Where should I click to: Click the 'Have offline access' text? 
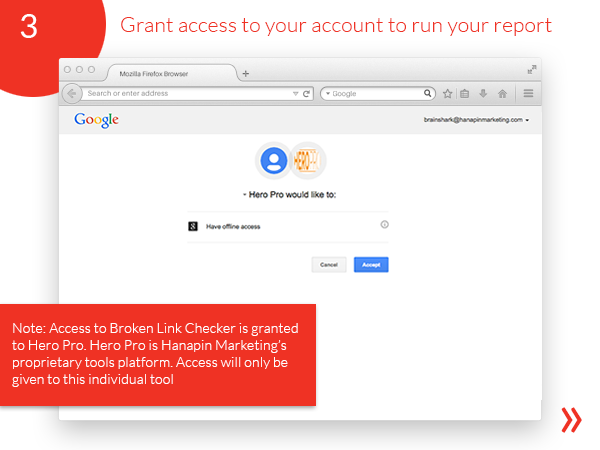[233, 227]
